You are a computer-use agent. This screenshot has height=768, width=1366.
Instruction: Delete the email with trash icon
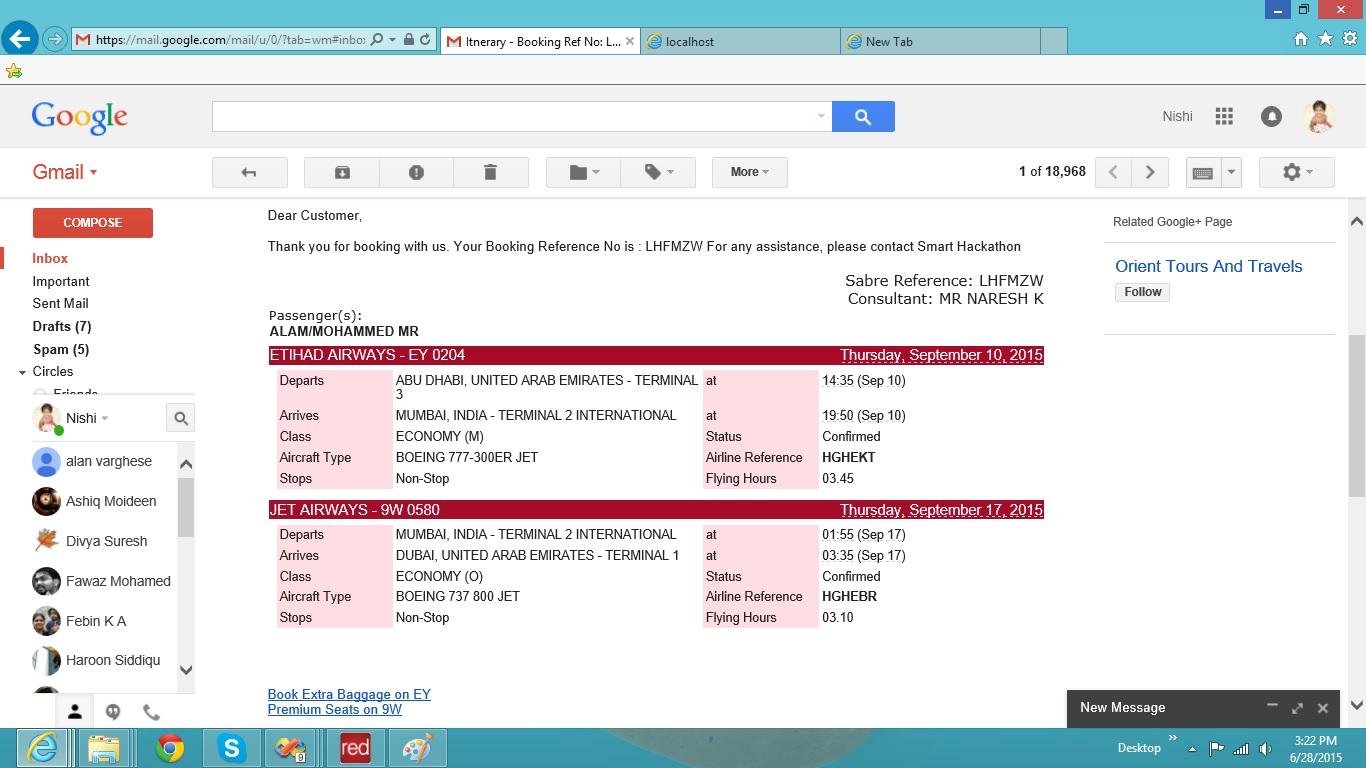click(490, 172)
